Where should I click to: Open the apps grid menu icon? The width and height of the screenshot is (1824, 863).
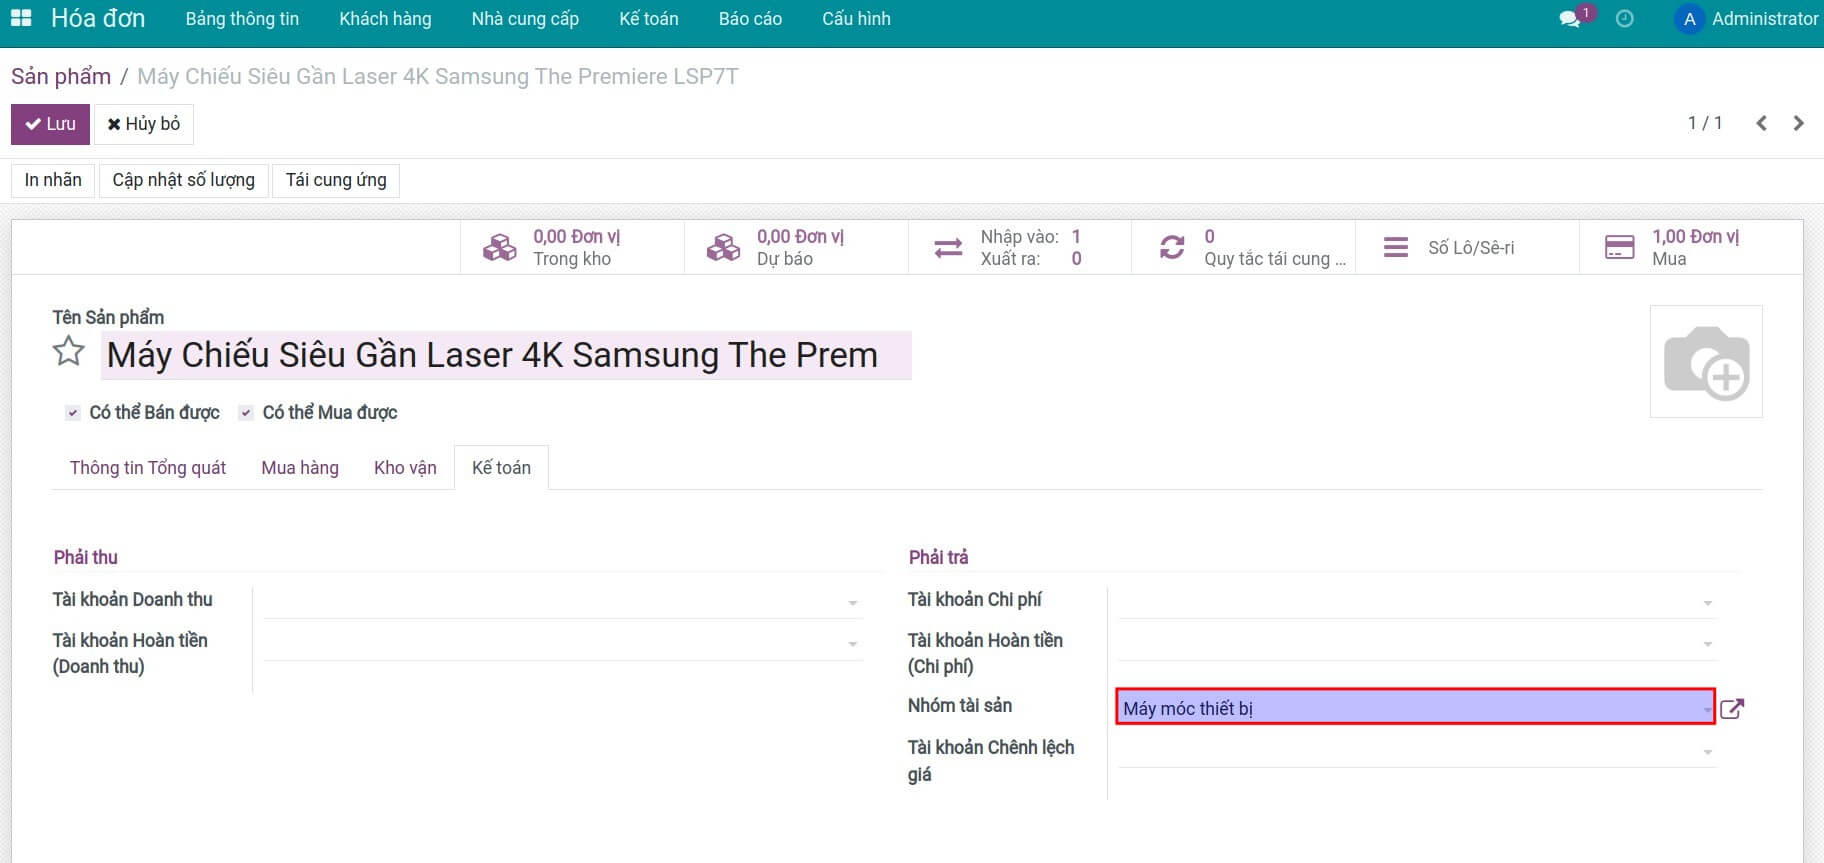(21, 19)
